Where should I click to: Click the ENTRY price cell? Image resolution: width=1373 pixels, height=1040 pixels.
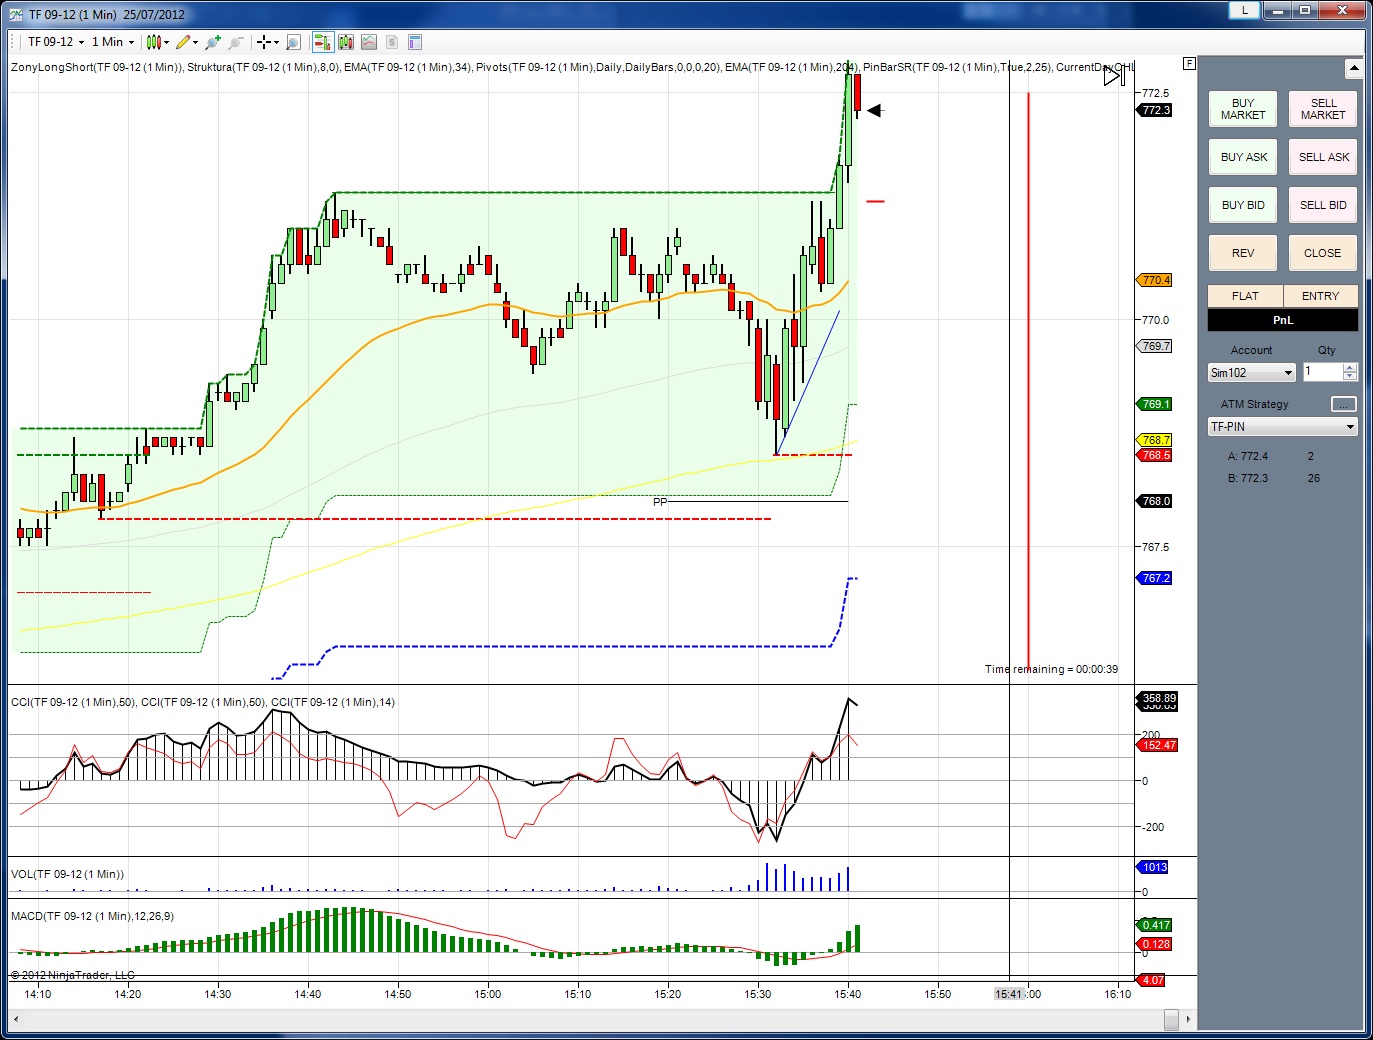(x=1320, y=296)
